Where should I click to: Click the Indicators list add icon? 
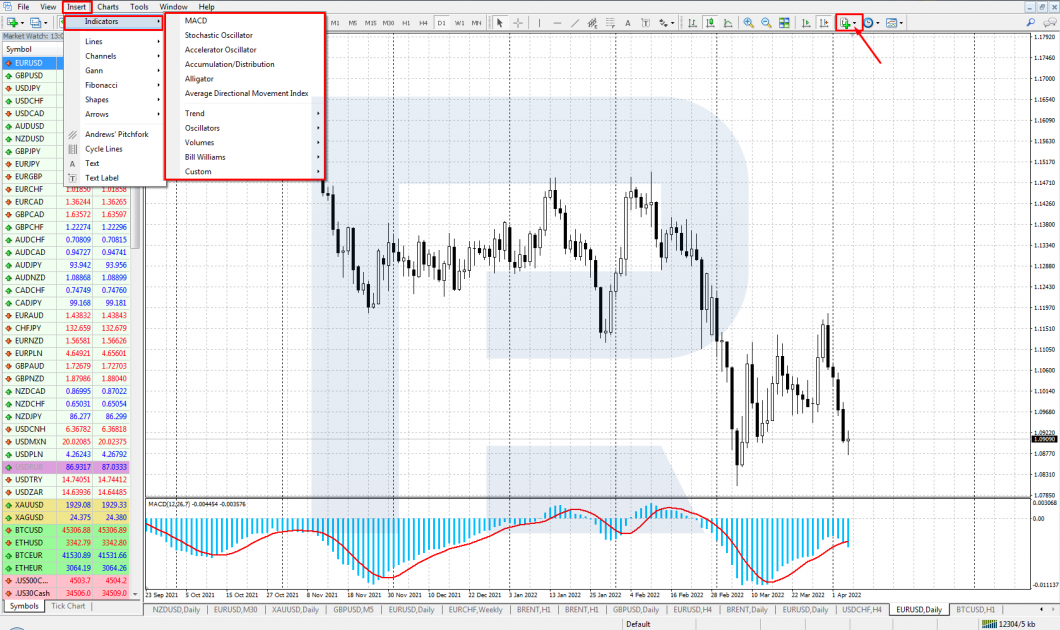click(845, 23)
